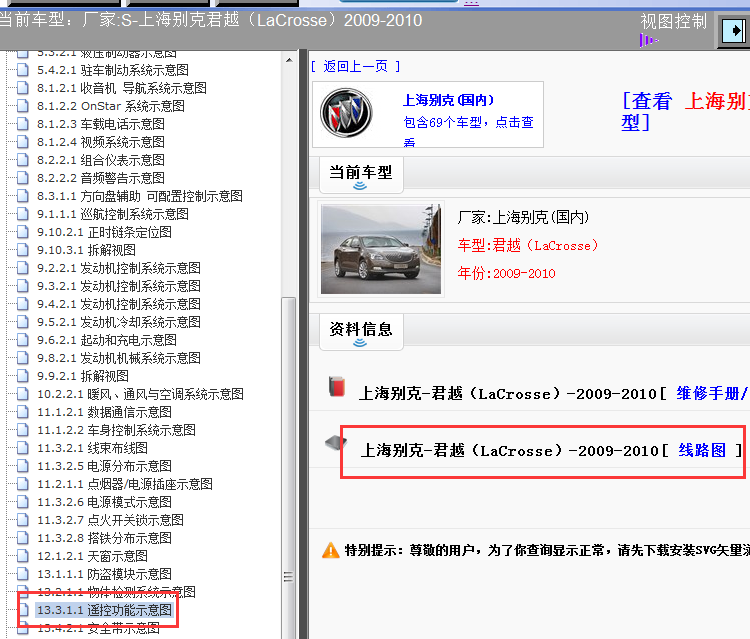Screen dimensions: 750x639
Task: Select 11.3.2.6 电源模式示意图
Action: pos(104,502)
